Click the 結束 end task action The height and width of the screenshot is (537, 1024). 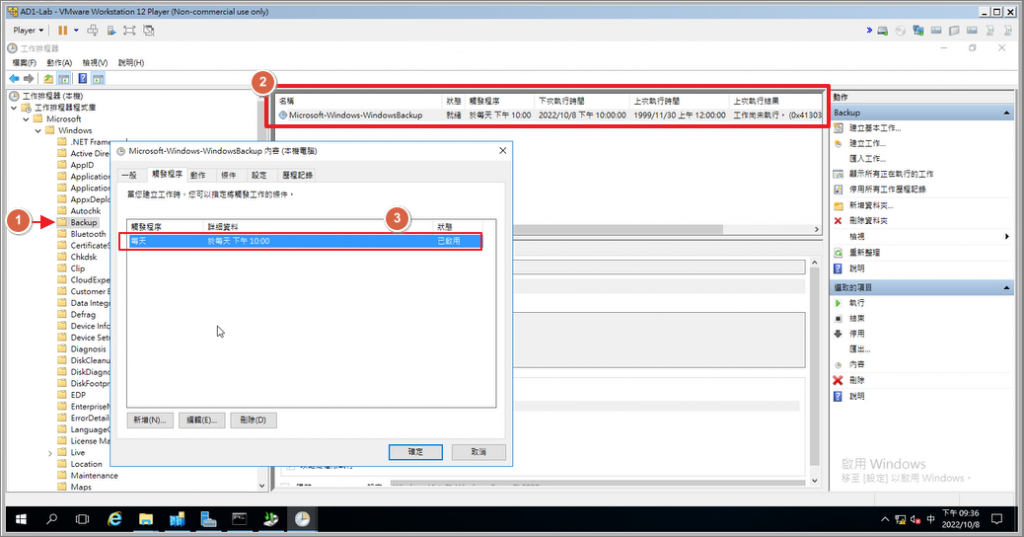tap(857, 318)
